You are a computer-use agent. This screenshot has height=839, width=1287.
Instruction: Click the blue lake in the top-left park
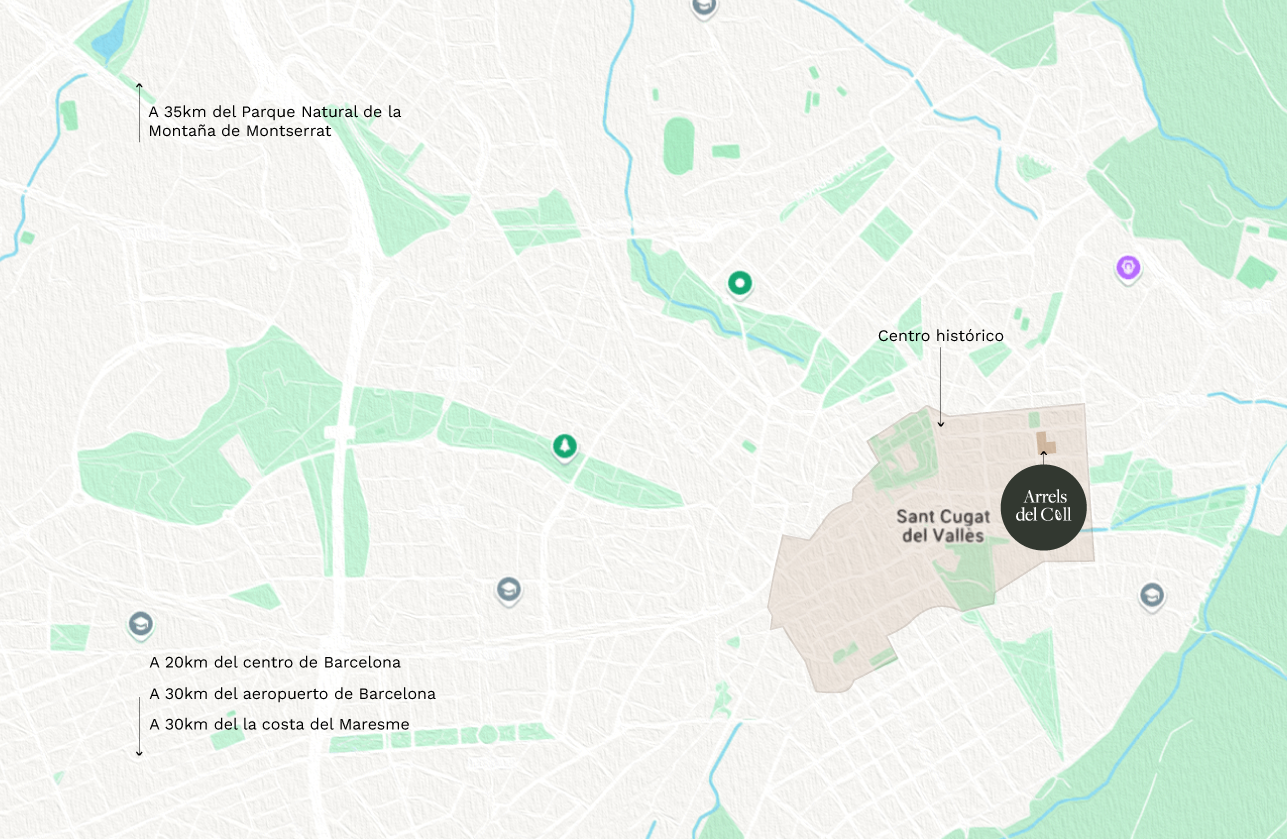pyautogui.click(x=107, y=40)
